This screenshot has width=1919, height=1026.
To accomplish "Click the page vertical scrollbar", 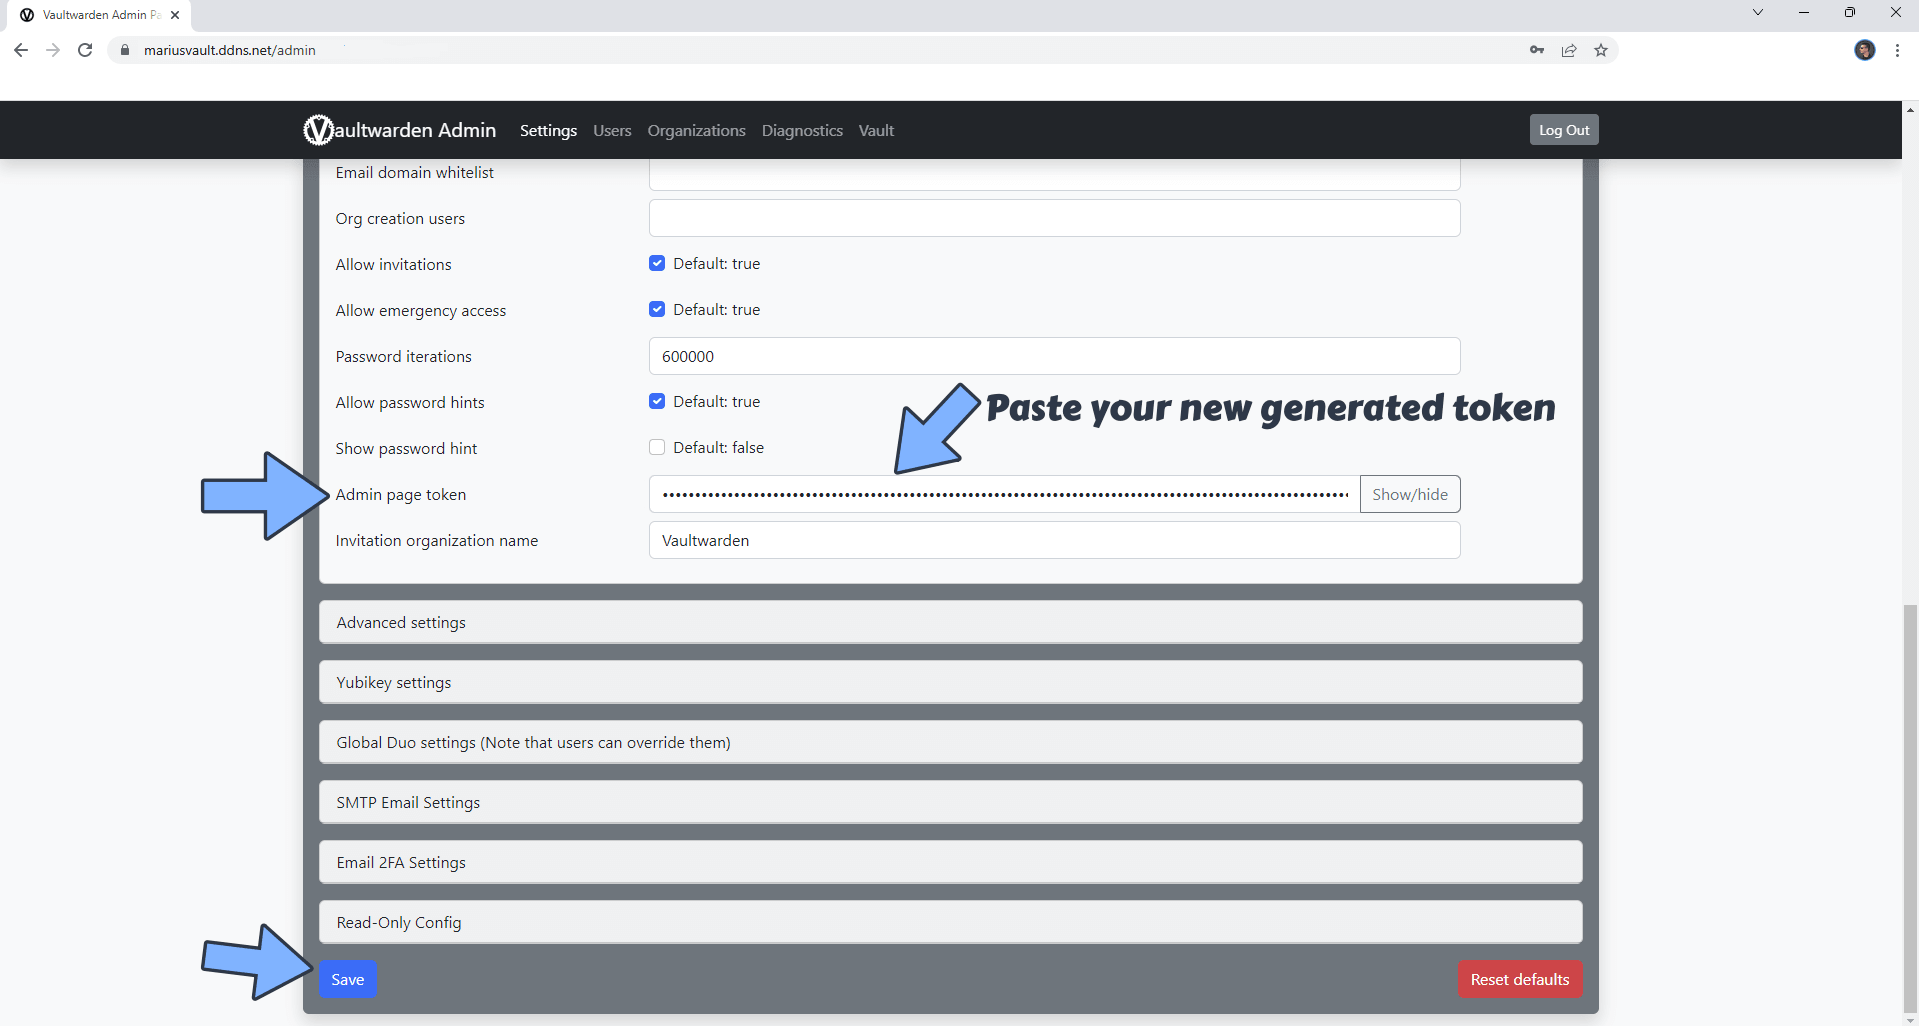I will click(x=1910, y=800).
